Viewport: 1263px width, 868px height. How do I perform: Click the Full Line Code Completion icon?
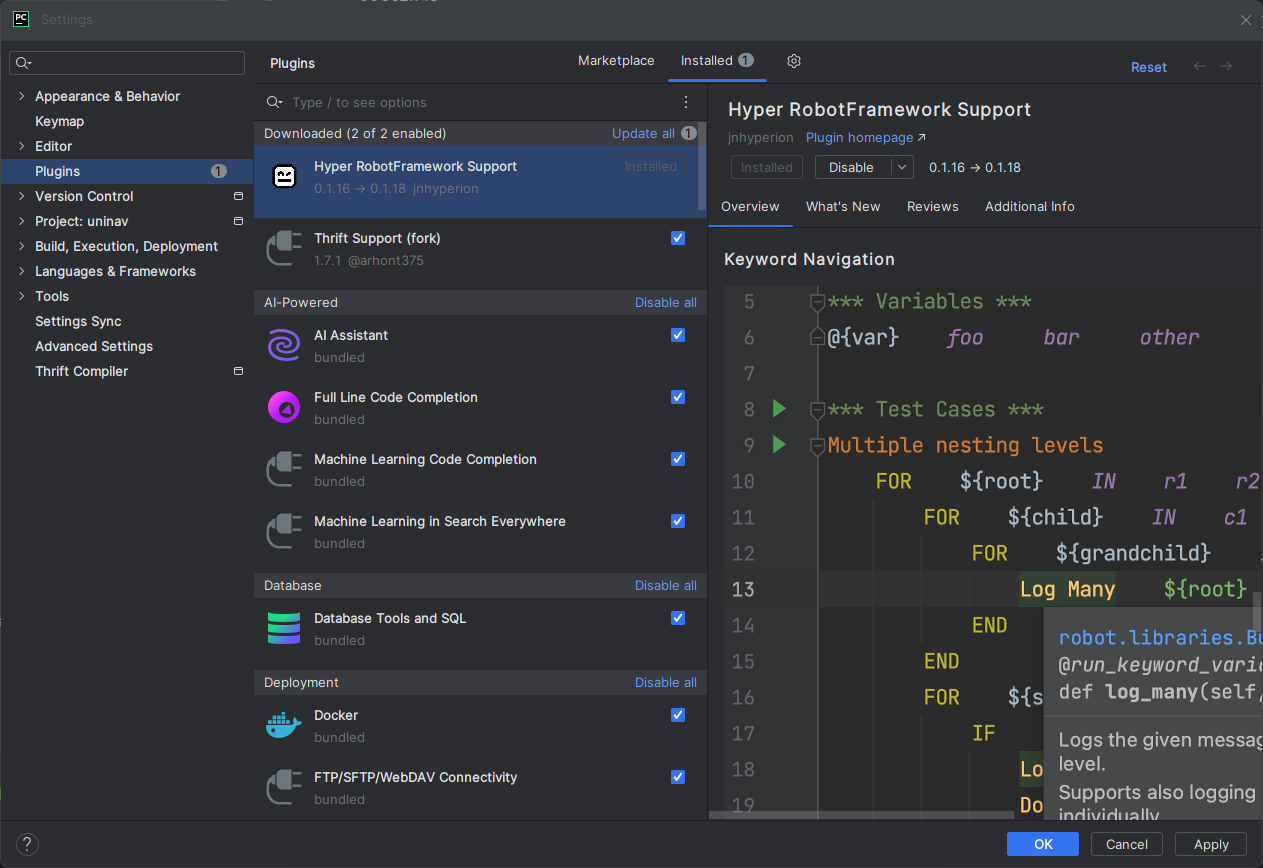click(x=284, y=408)
